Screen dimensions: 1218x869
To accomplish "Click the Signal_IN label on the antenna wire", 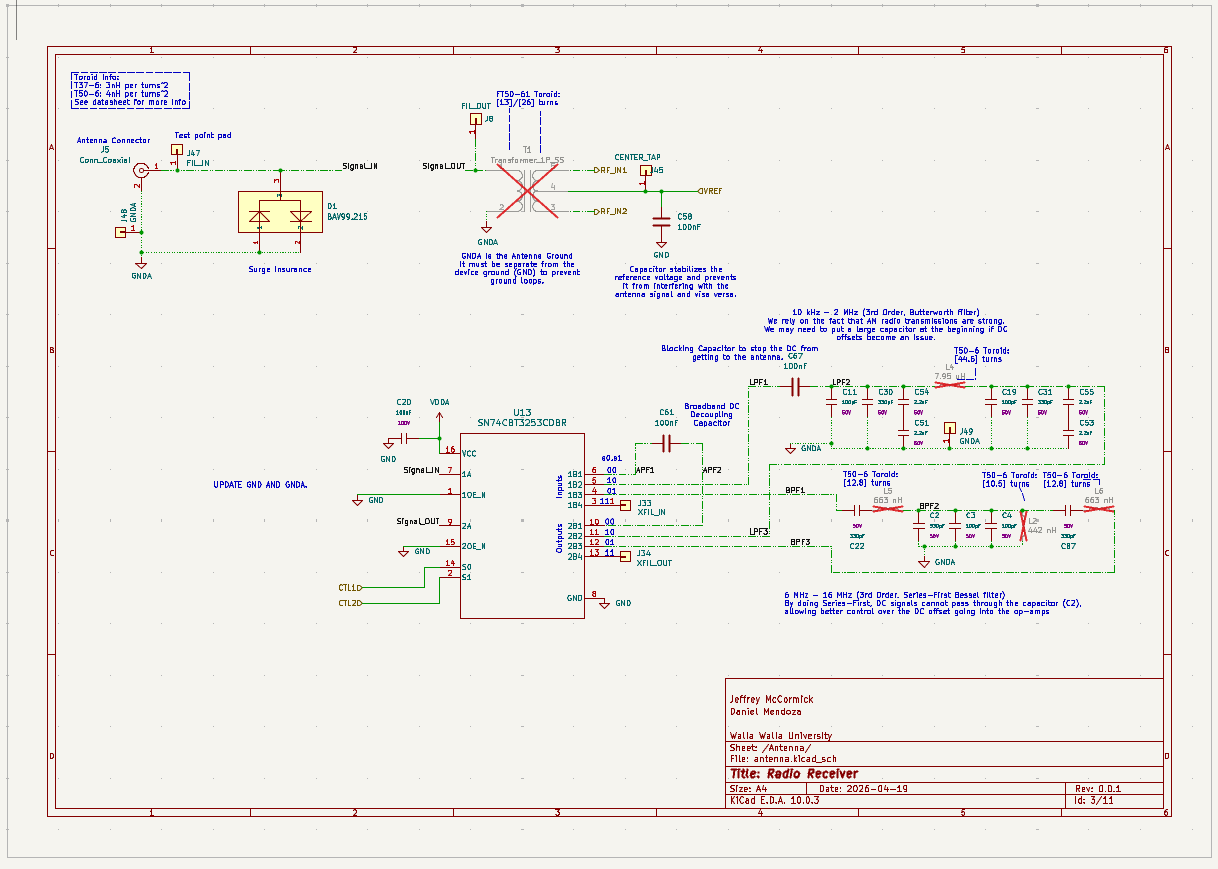I will coord(359,165).
